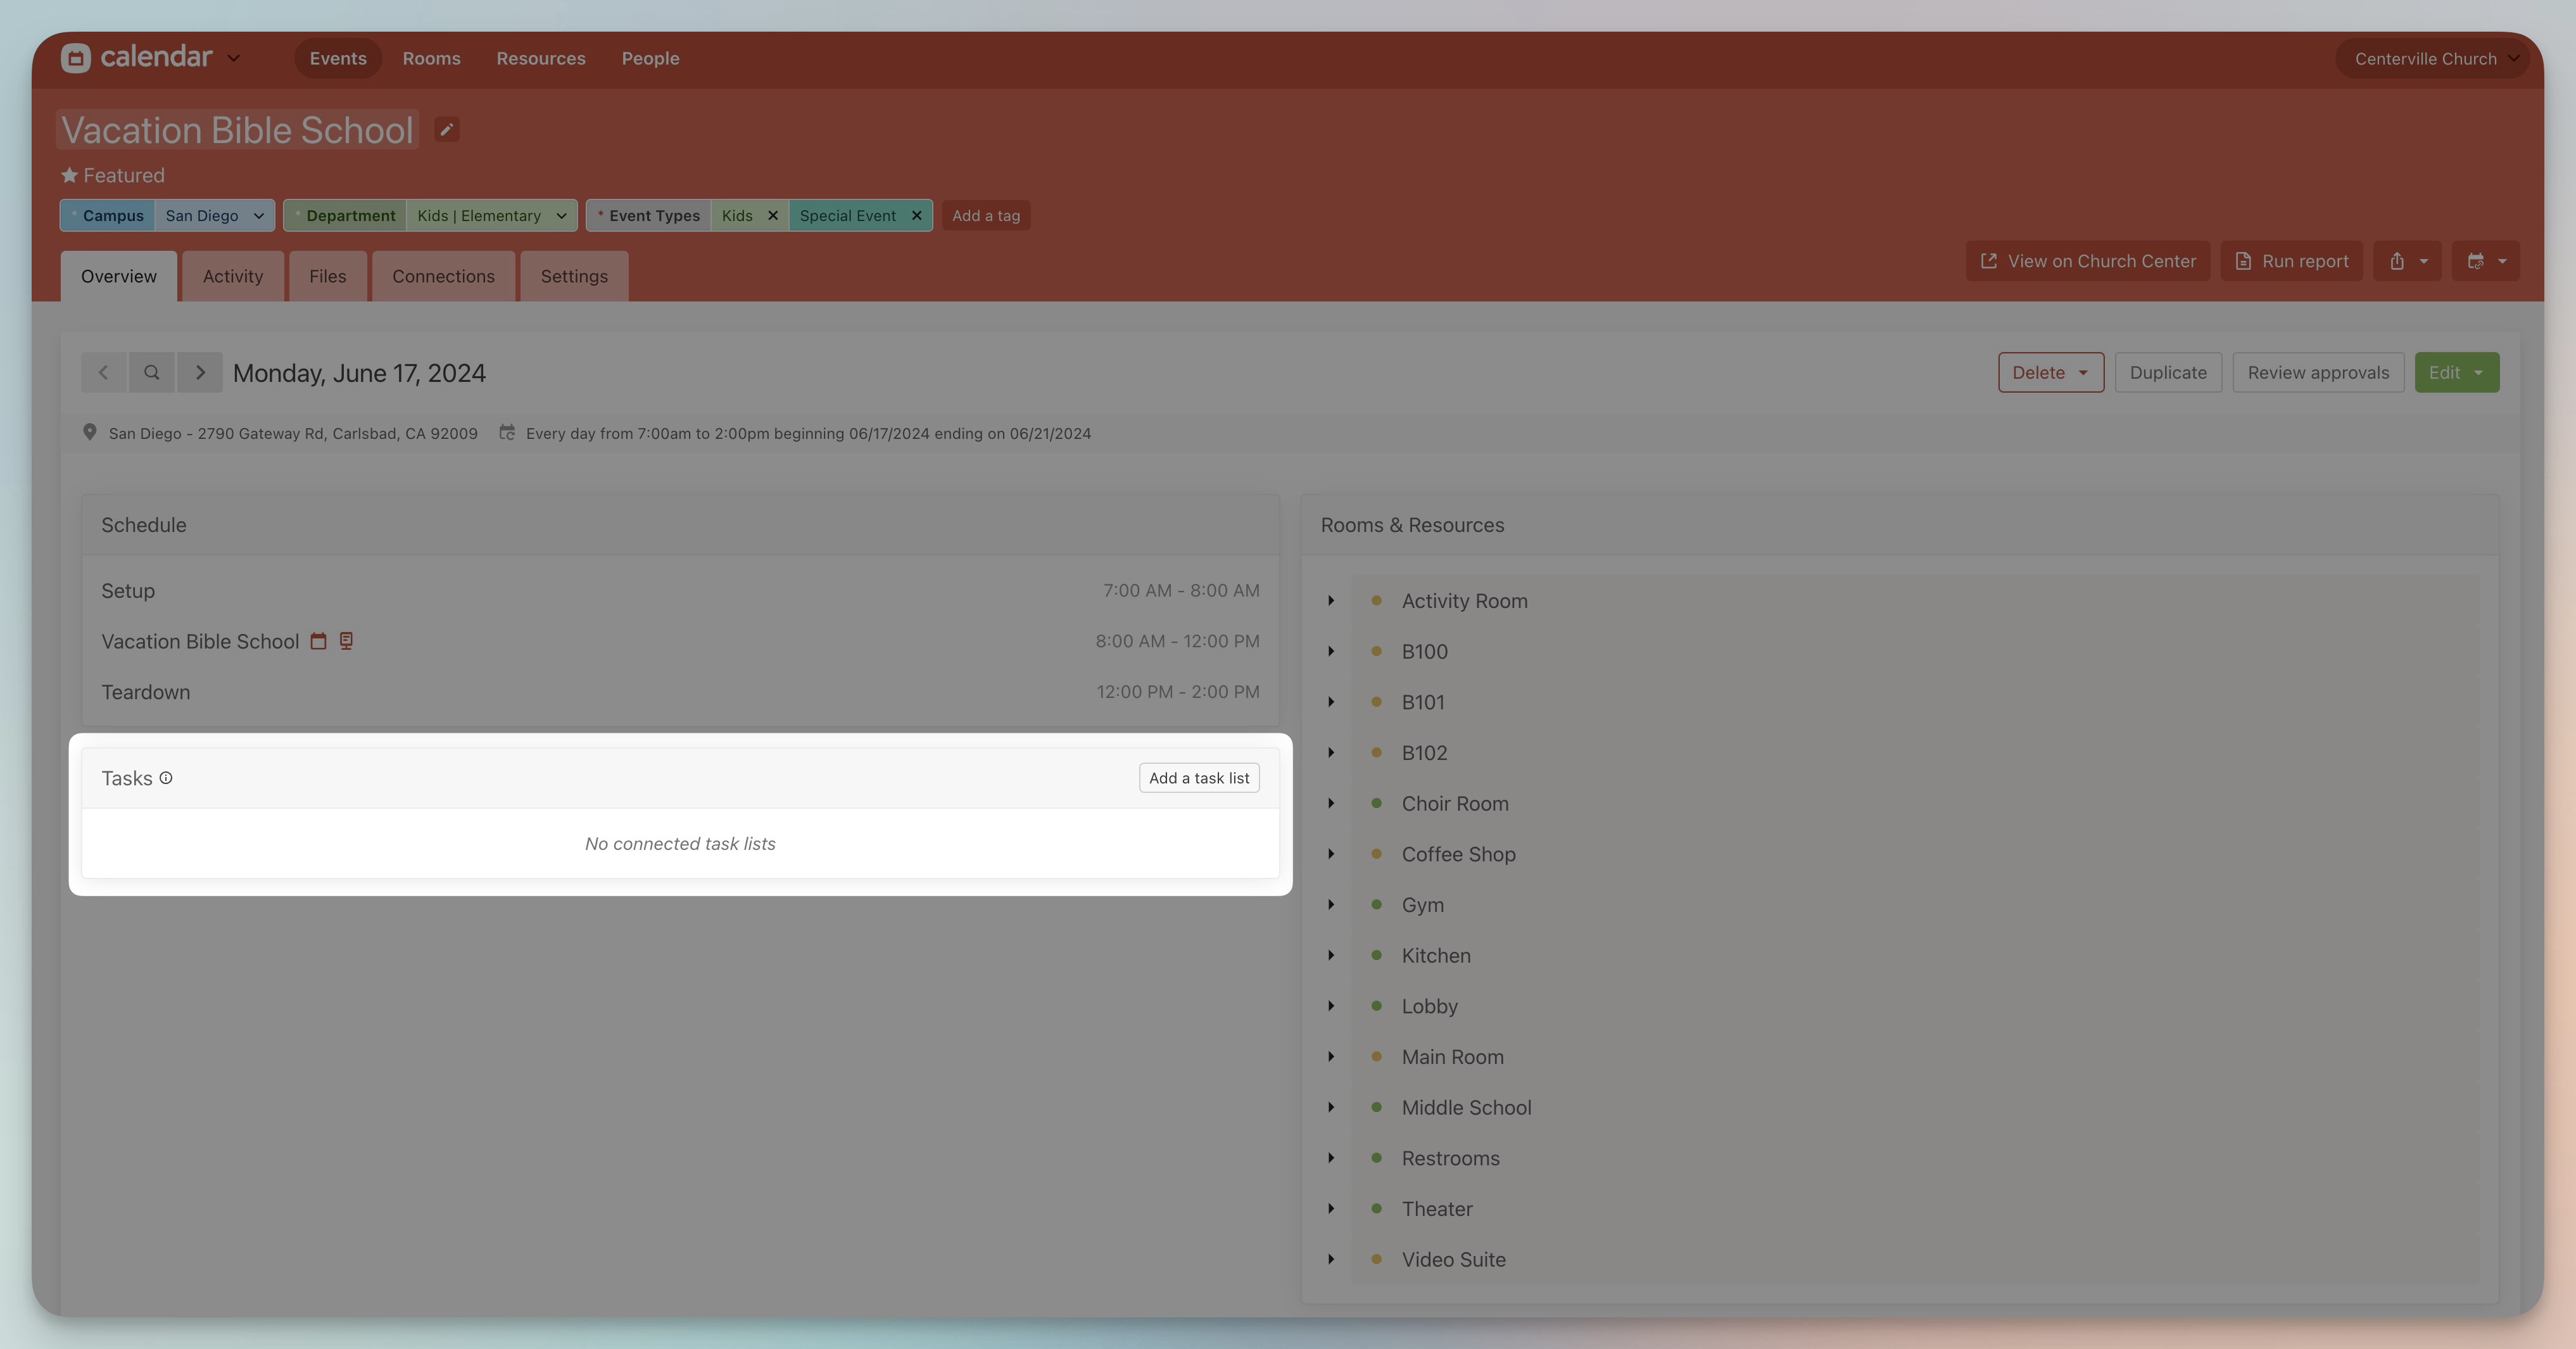Expand the Coffee Shop resource row

[1331, 854]
